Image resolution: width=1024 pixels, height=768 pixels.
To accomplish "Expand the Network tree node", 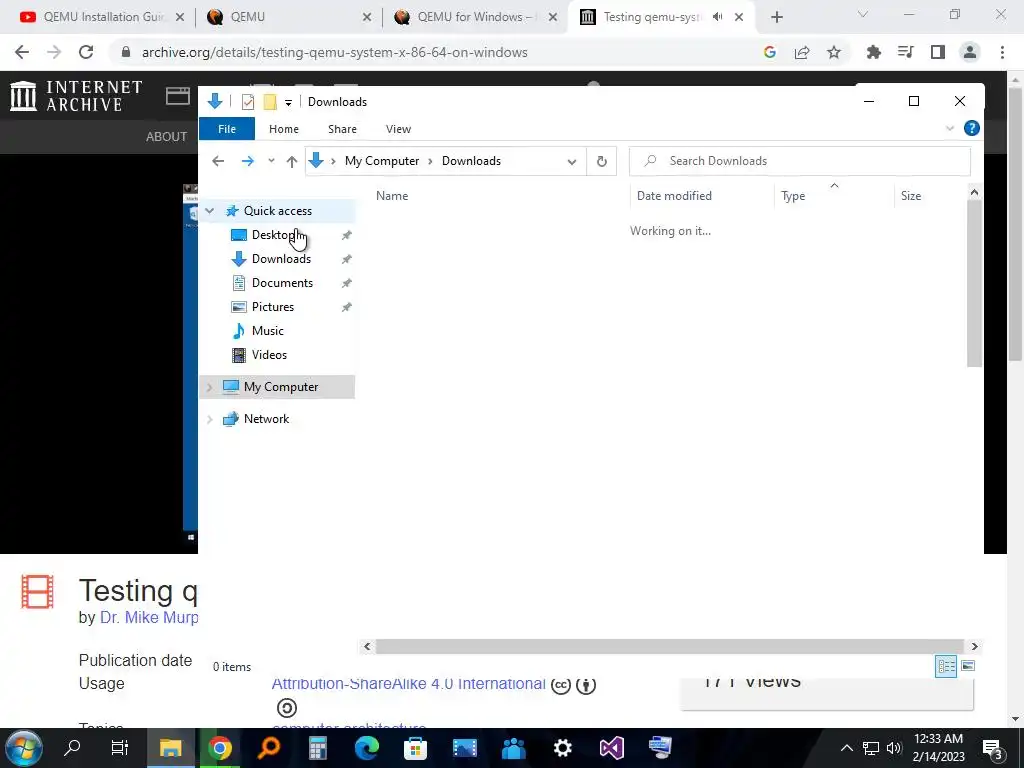I will [210, 419].
